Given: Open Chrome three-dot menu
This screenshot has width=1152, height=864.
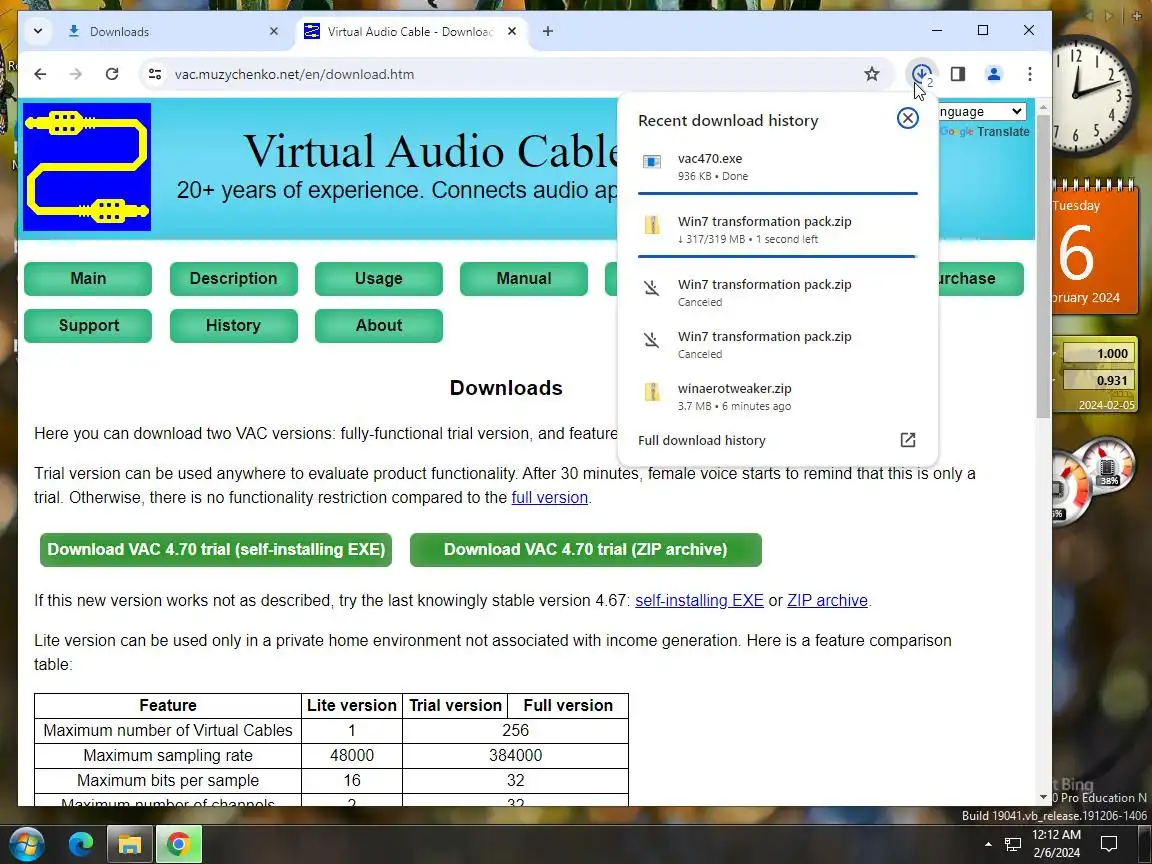Looking at the screenshot, I should pos(1030,74).
